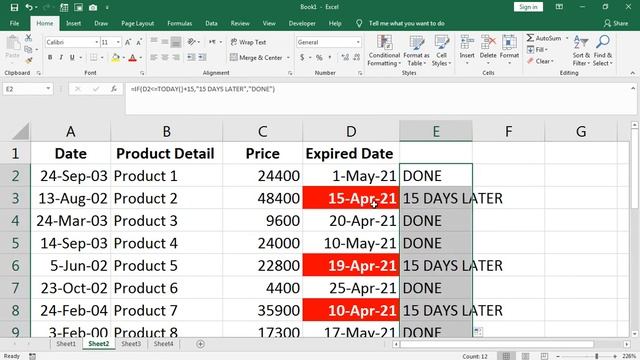Click the Cut scissors icon

click(x=28, y=38)
